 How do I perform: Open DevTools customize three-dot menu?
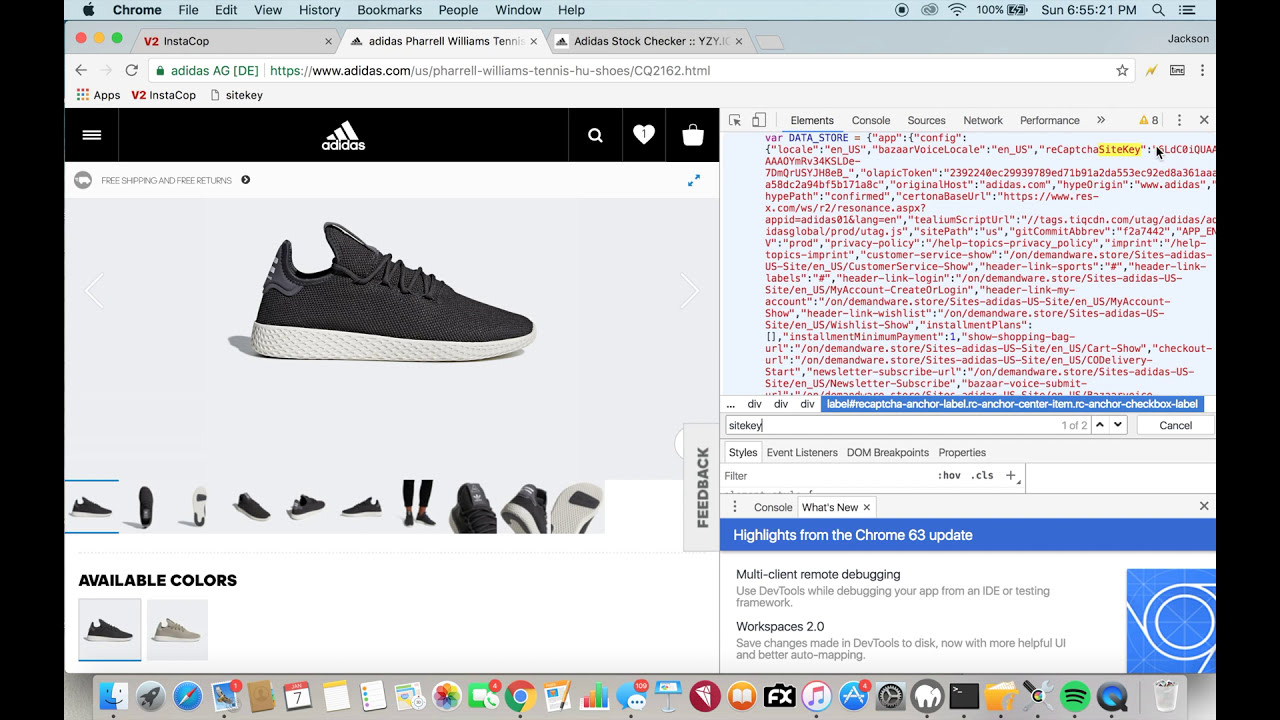pyautogui.click(x=1179, y=120)
